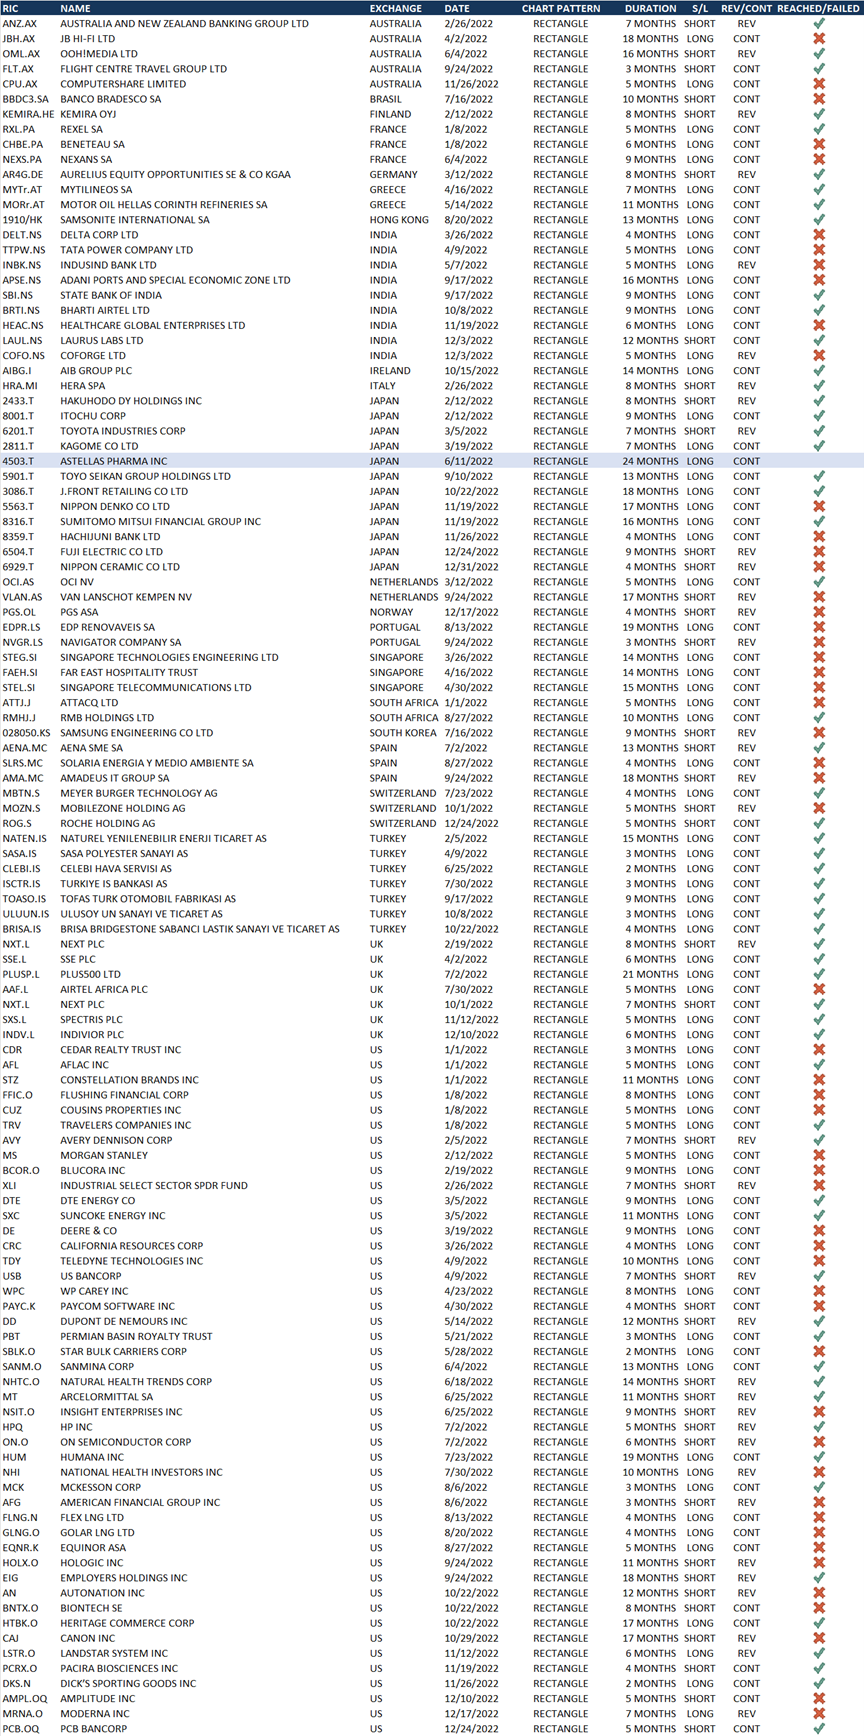The height and width of the screenshot is (1736, 864).
Task: Click the DURATION column header
Action: click(650, 8)
